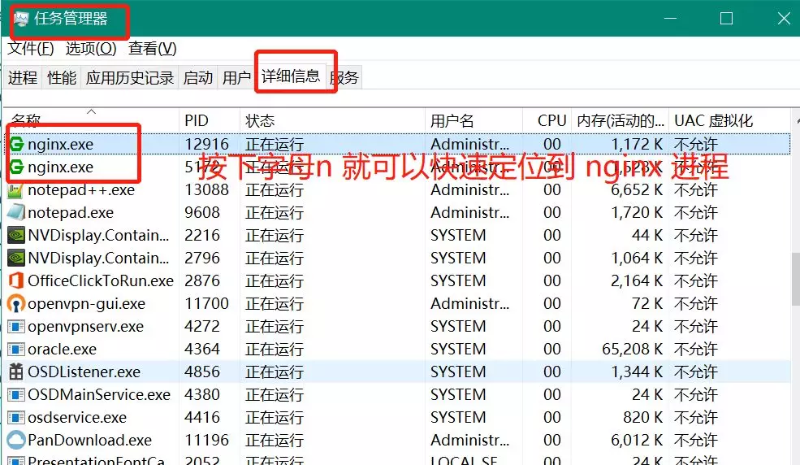Click the OSDMainService.exe icon

(16, 395)
